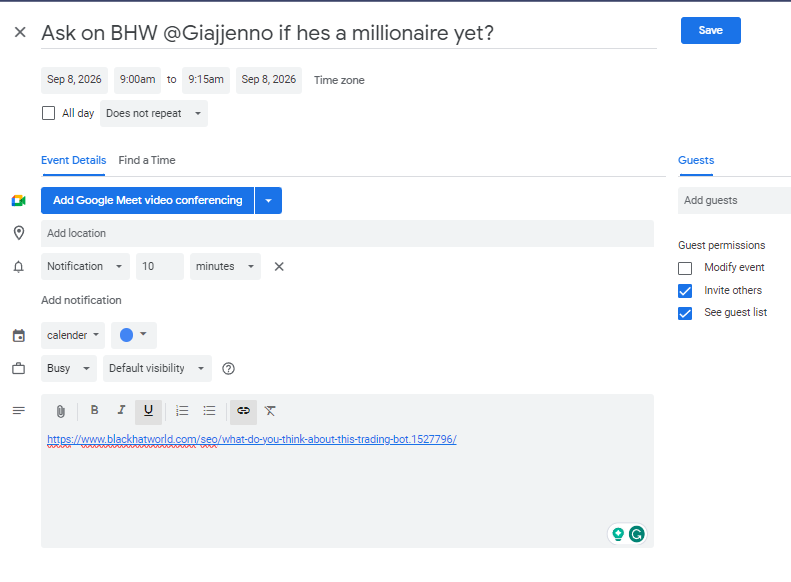Save the event

[x=711, y=30]
